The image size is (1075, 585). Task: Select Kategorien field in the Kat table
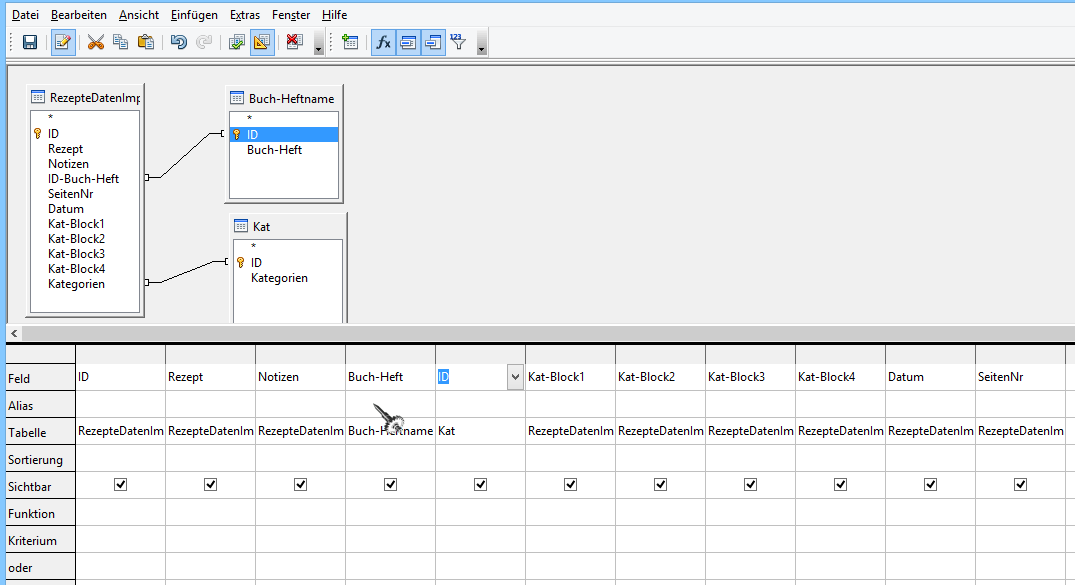pos(279,278)
